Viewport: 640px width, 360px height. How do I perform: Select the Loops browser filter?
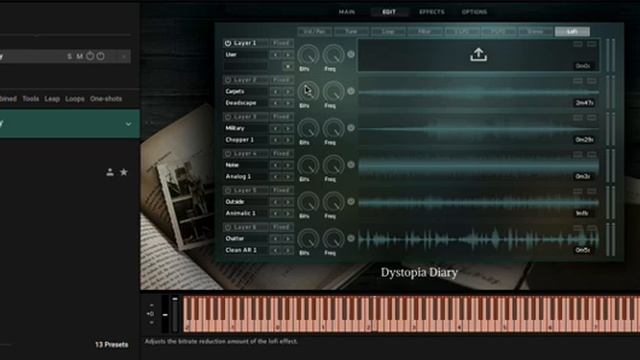click(75, 99)
